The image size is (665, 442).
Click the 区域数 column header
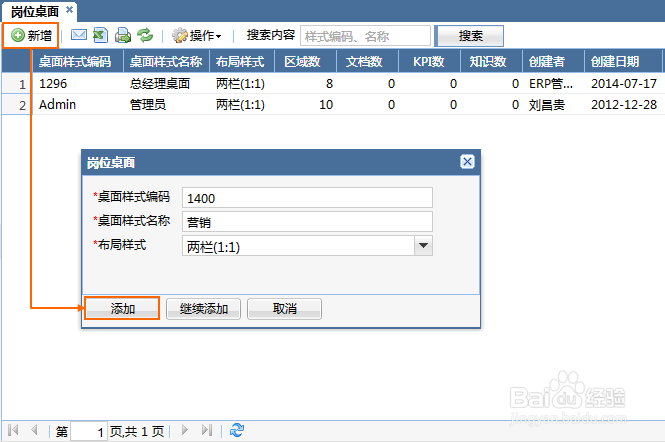(x=305, y=62)
